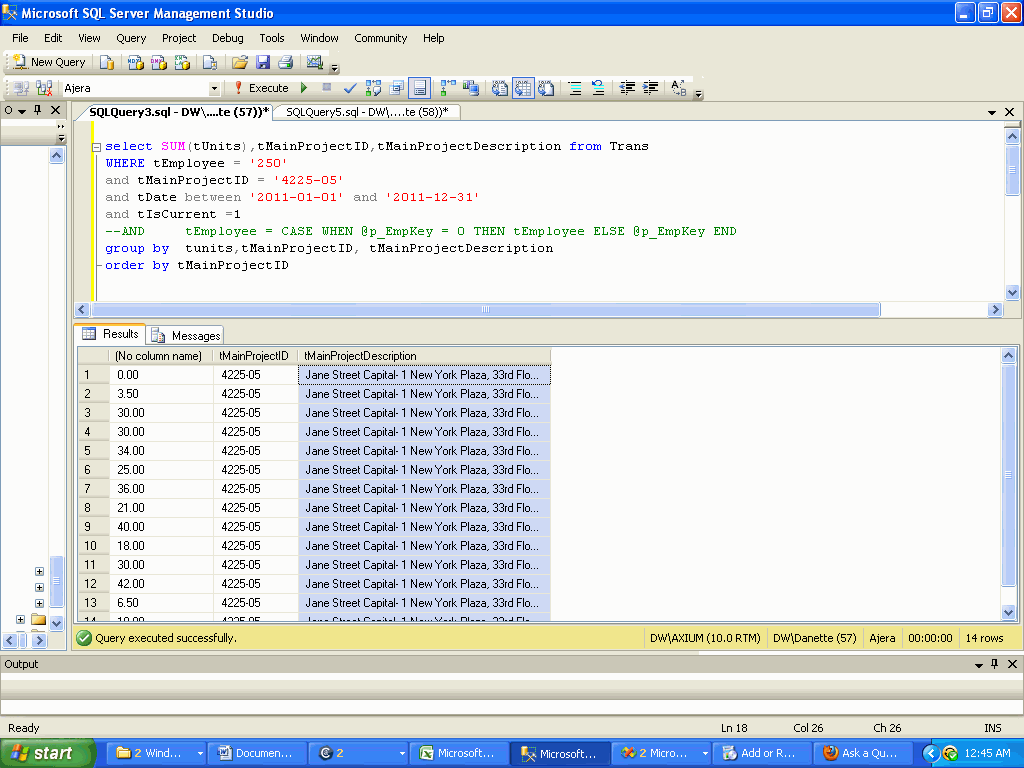Toggle the Results to Text output mode
The width and height of the screenshot is (1024, 768).
click(498, 88)
